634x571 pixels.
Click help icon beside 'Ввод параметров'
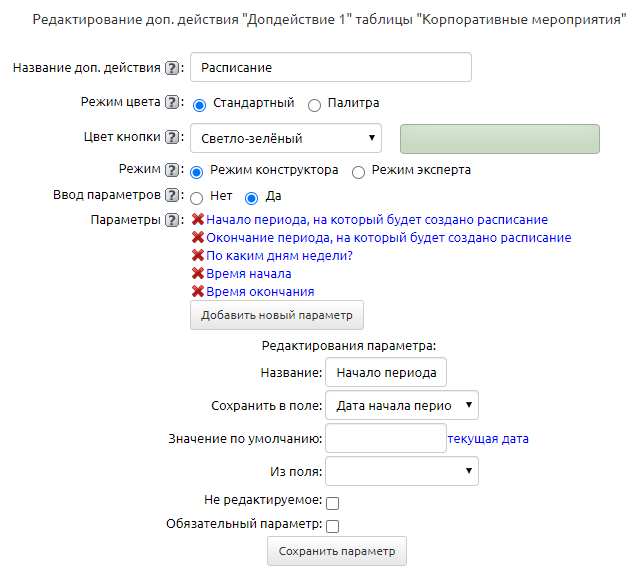172,195
